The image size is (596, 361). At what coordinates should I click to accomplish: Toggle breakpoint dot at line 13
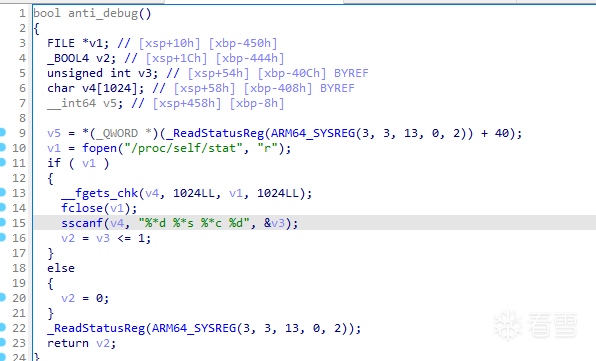(x=2, y=192)
